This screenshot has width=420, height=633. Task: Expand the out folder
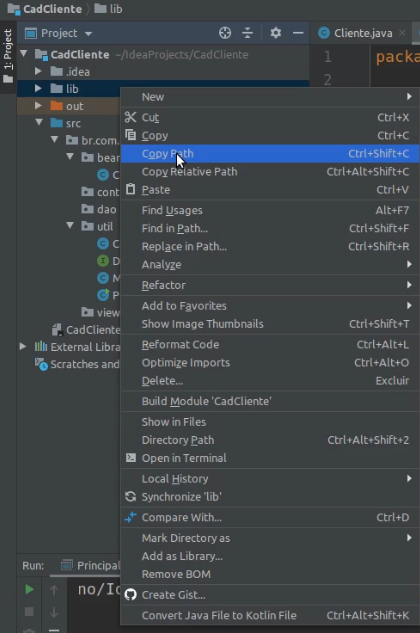pyautogui.click(x=38, y=106)
